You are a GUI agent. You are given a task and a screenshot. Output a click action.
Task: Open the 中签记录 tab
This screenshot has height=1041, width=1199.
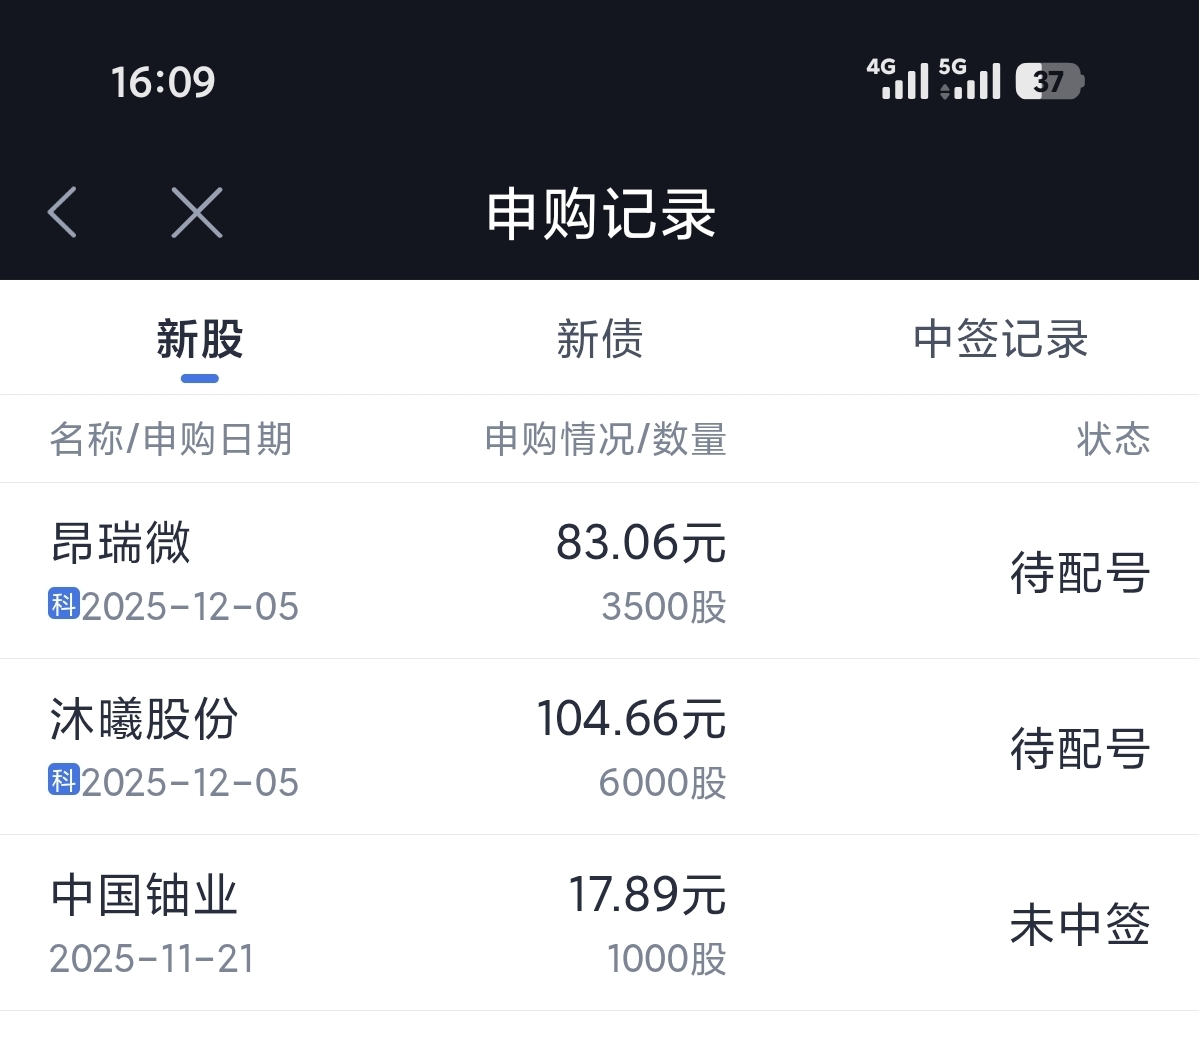tap(1000, 340)
